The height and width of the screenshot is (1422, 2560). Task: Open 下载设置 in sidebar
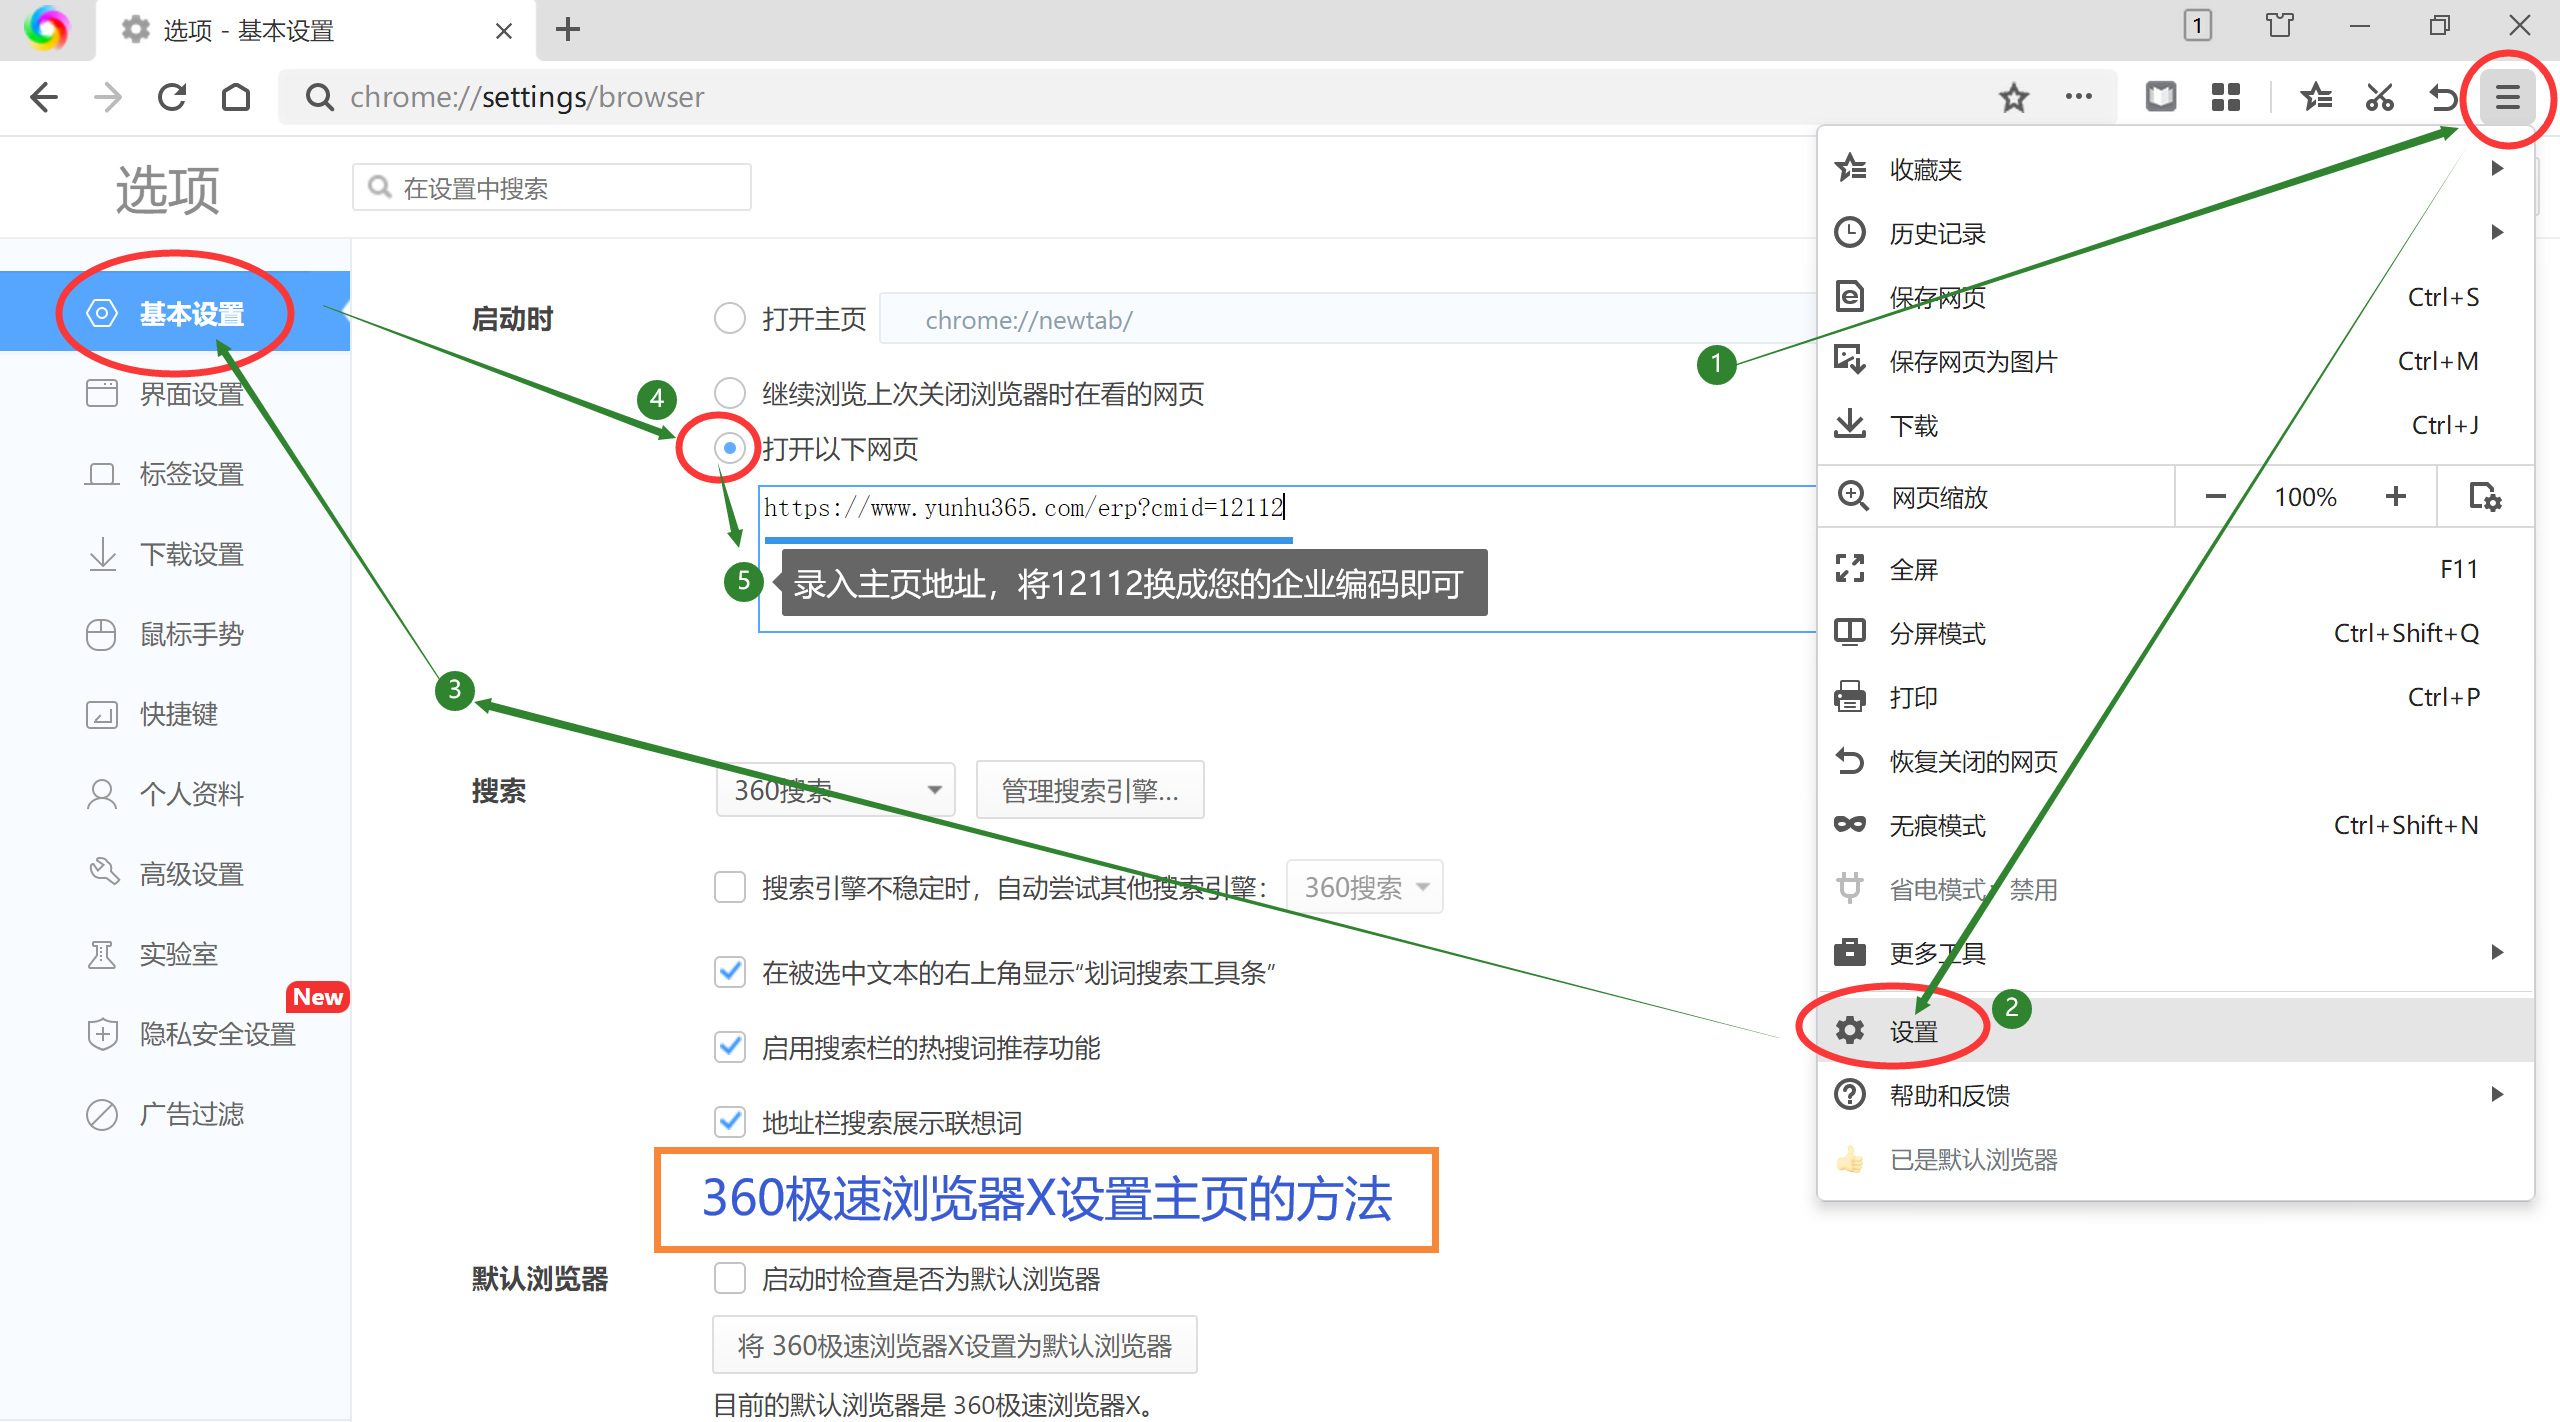click(x=175, y=554)
